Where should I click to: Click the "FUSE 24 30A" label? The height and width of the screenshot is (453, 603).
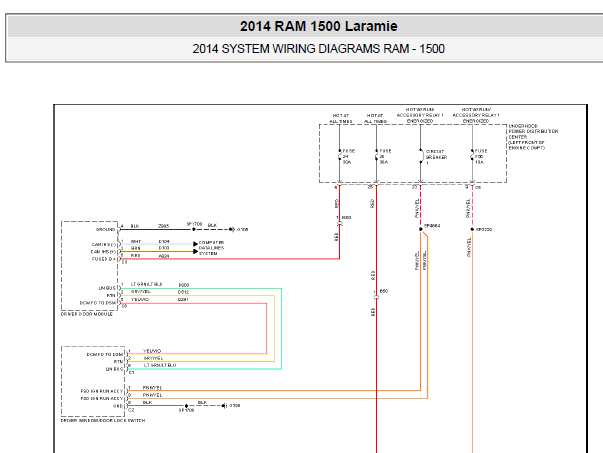(x=348, y=157)
